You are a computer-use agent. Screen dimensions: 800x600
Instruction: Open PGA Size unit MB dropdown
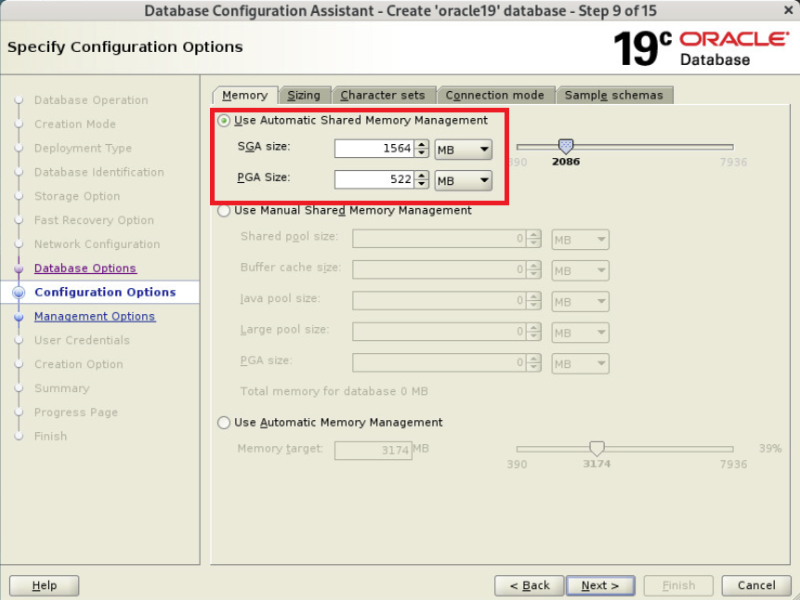coord(463,181)
